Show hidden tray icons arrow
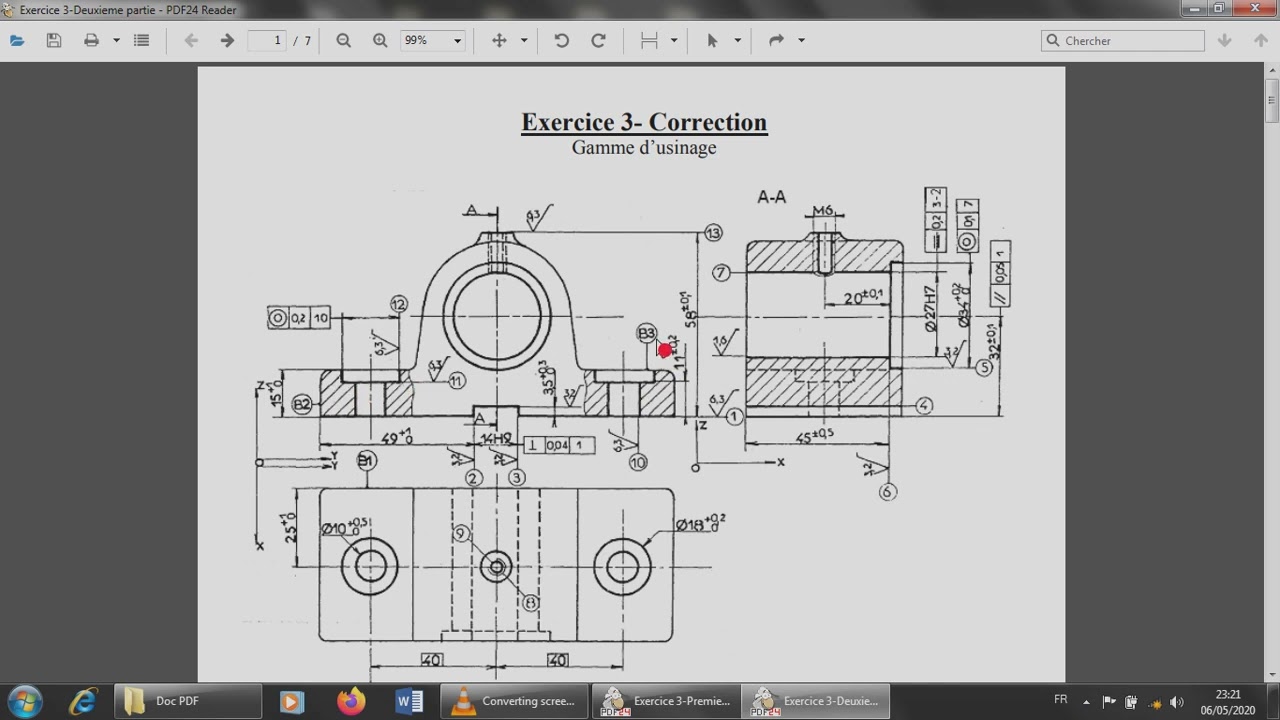This screenshot has width=1280, height=720. (x=1086, y=702)
